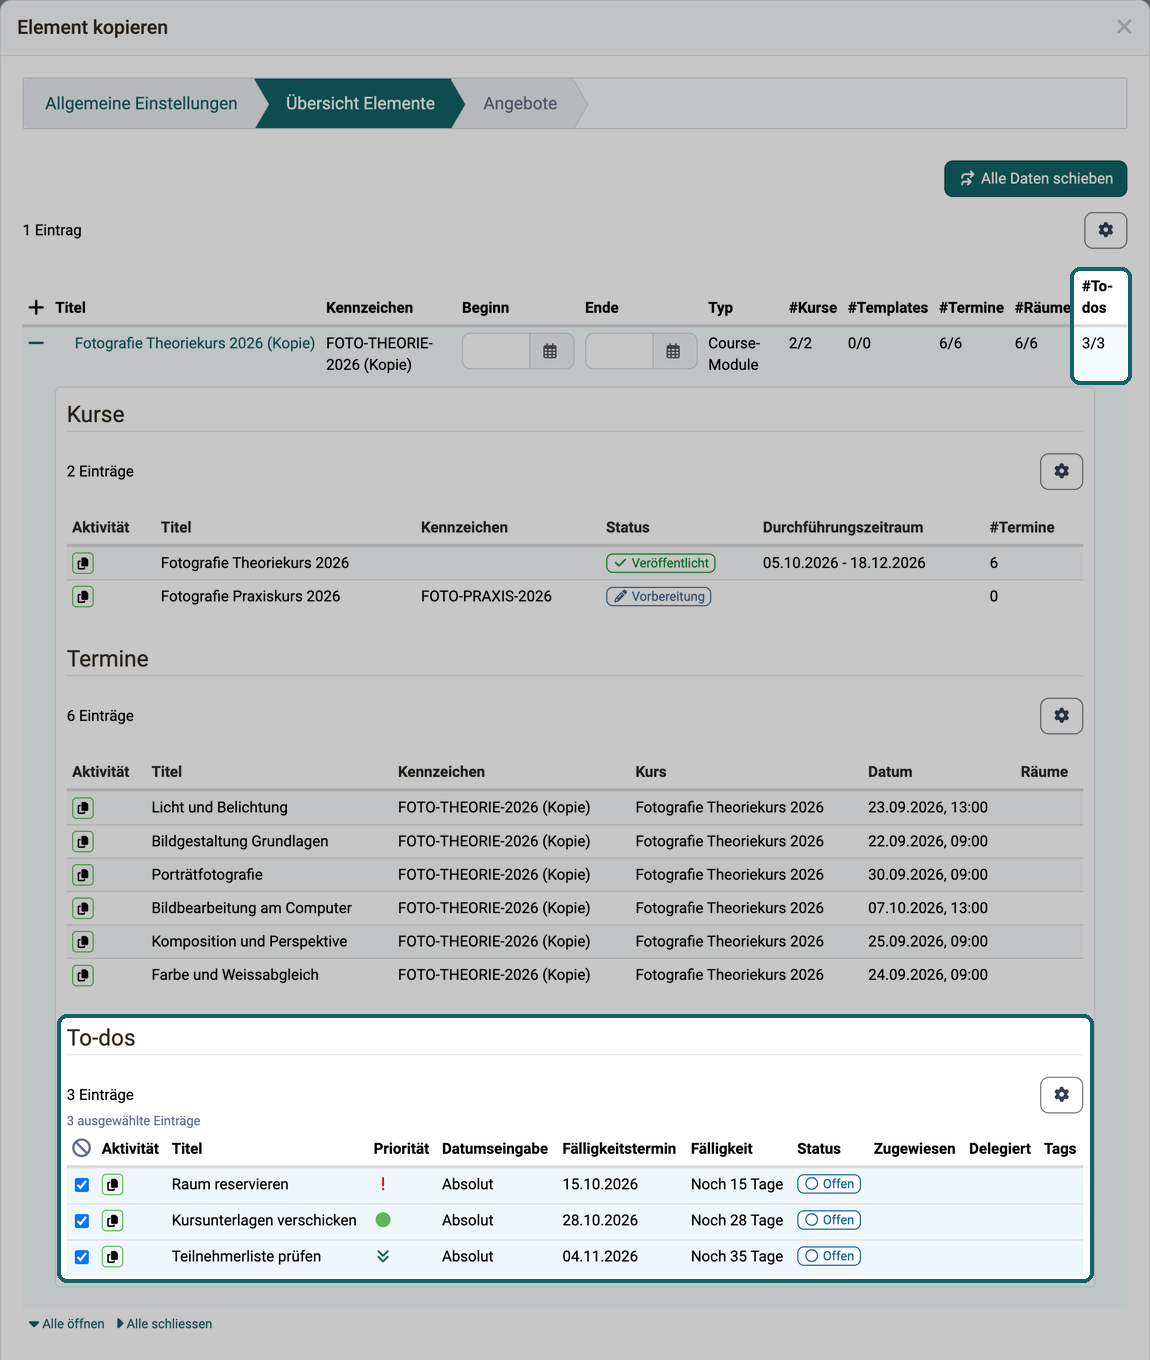Screen dimensions: 1150x1360
Task: Switch to Allgemeine Einstellungen step
Action: (x=141, y=103)
